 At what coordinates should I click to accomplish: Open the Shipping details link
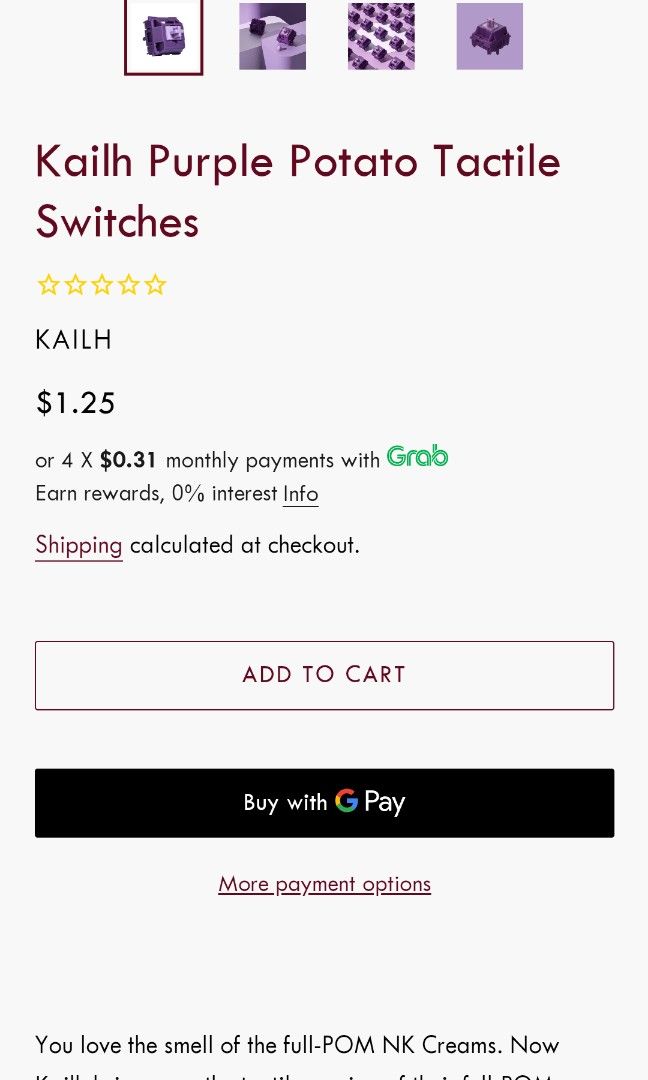pos(78,545)
